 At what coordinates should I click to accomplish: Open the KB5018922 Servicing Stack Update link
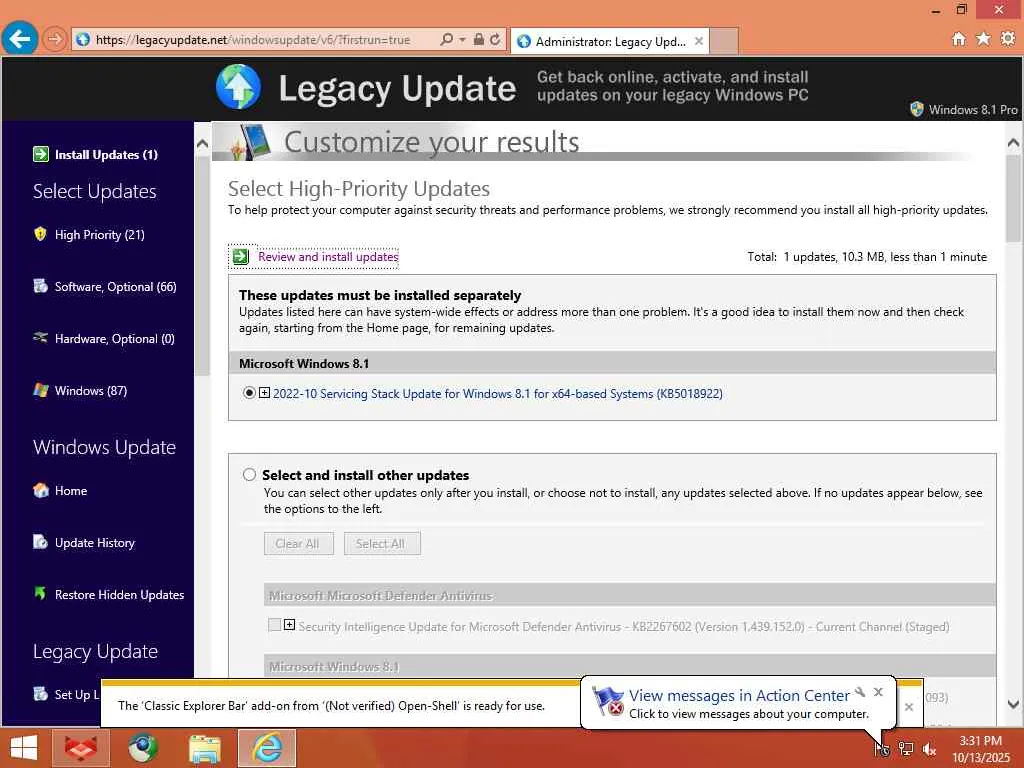(498, 393)
